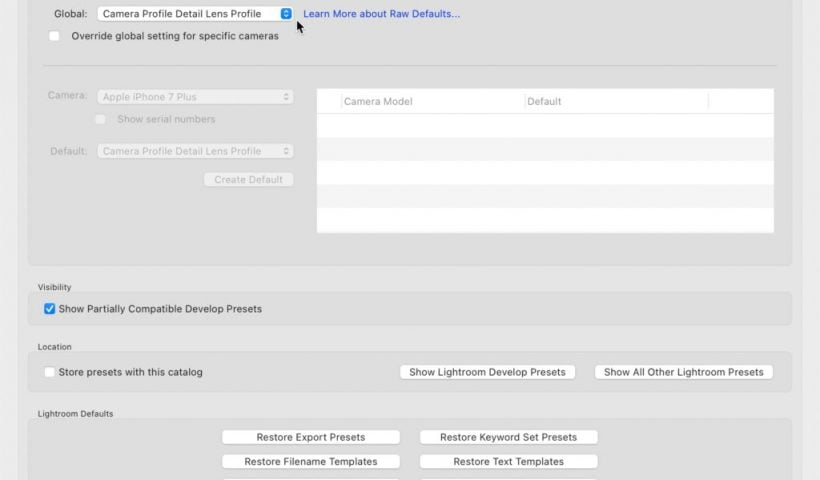Enable Override global setting for specific cameras
Screen dimensions: 820x480
54,36
